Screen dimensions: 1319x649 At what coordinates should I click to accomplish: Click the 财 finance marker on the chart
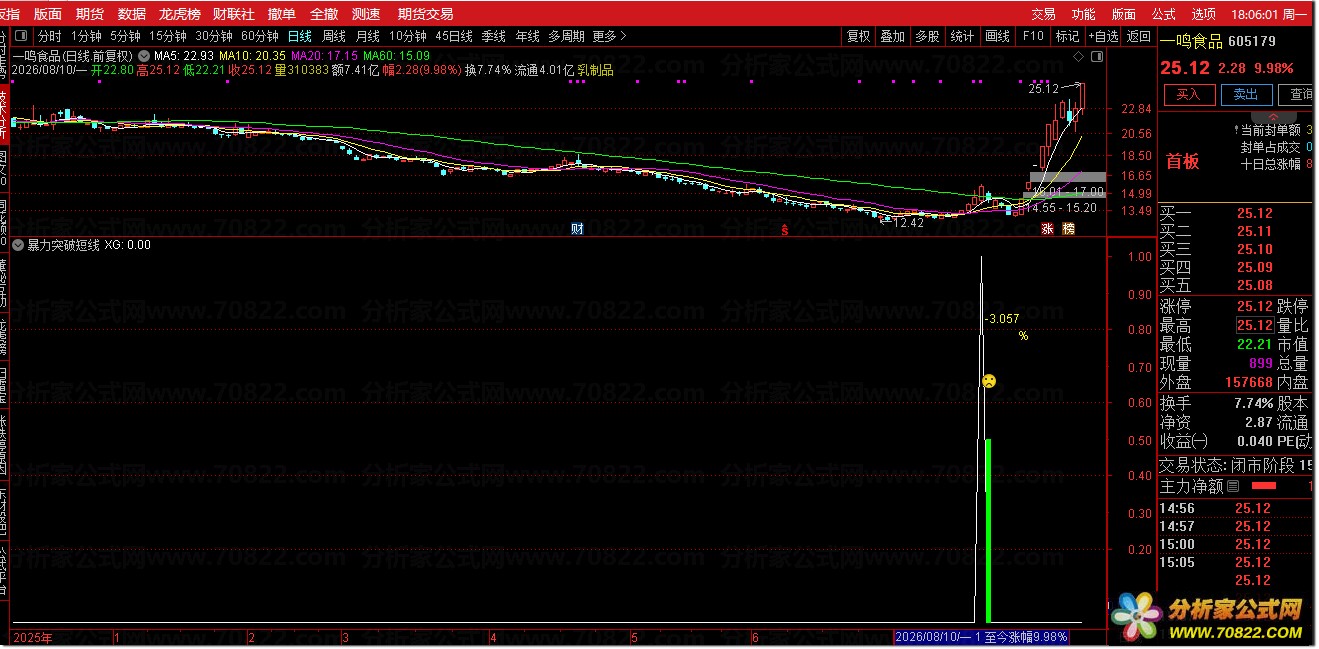pyautogui.click(x=577, y=229)
